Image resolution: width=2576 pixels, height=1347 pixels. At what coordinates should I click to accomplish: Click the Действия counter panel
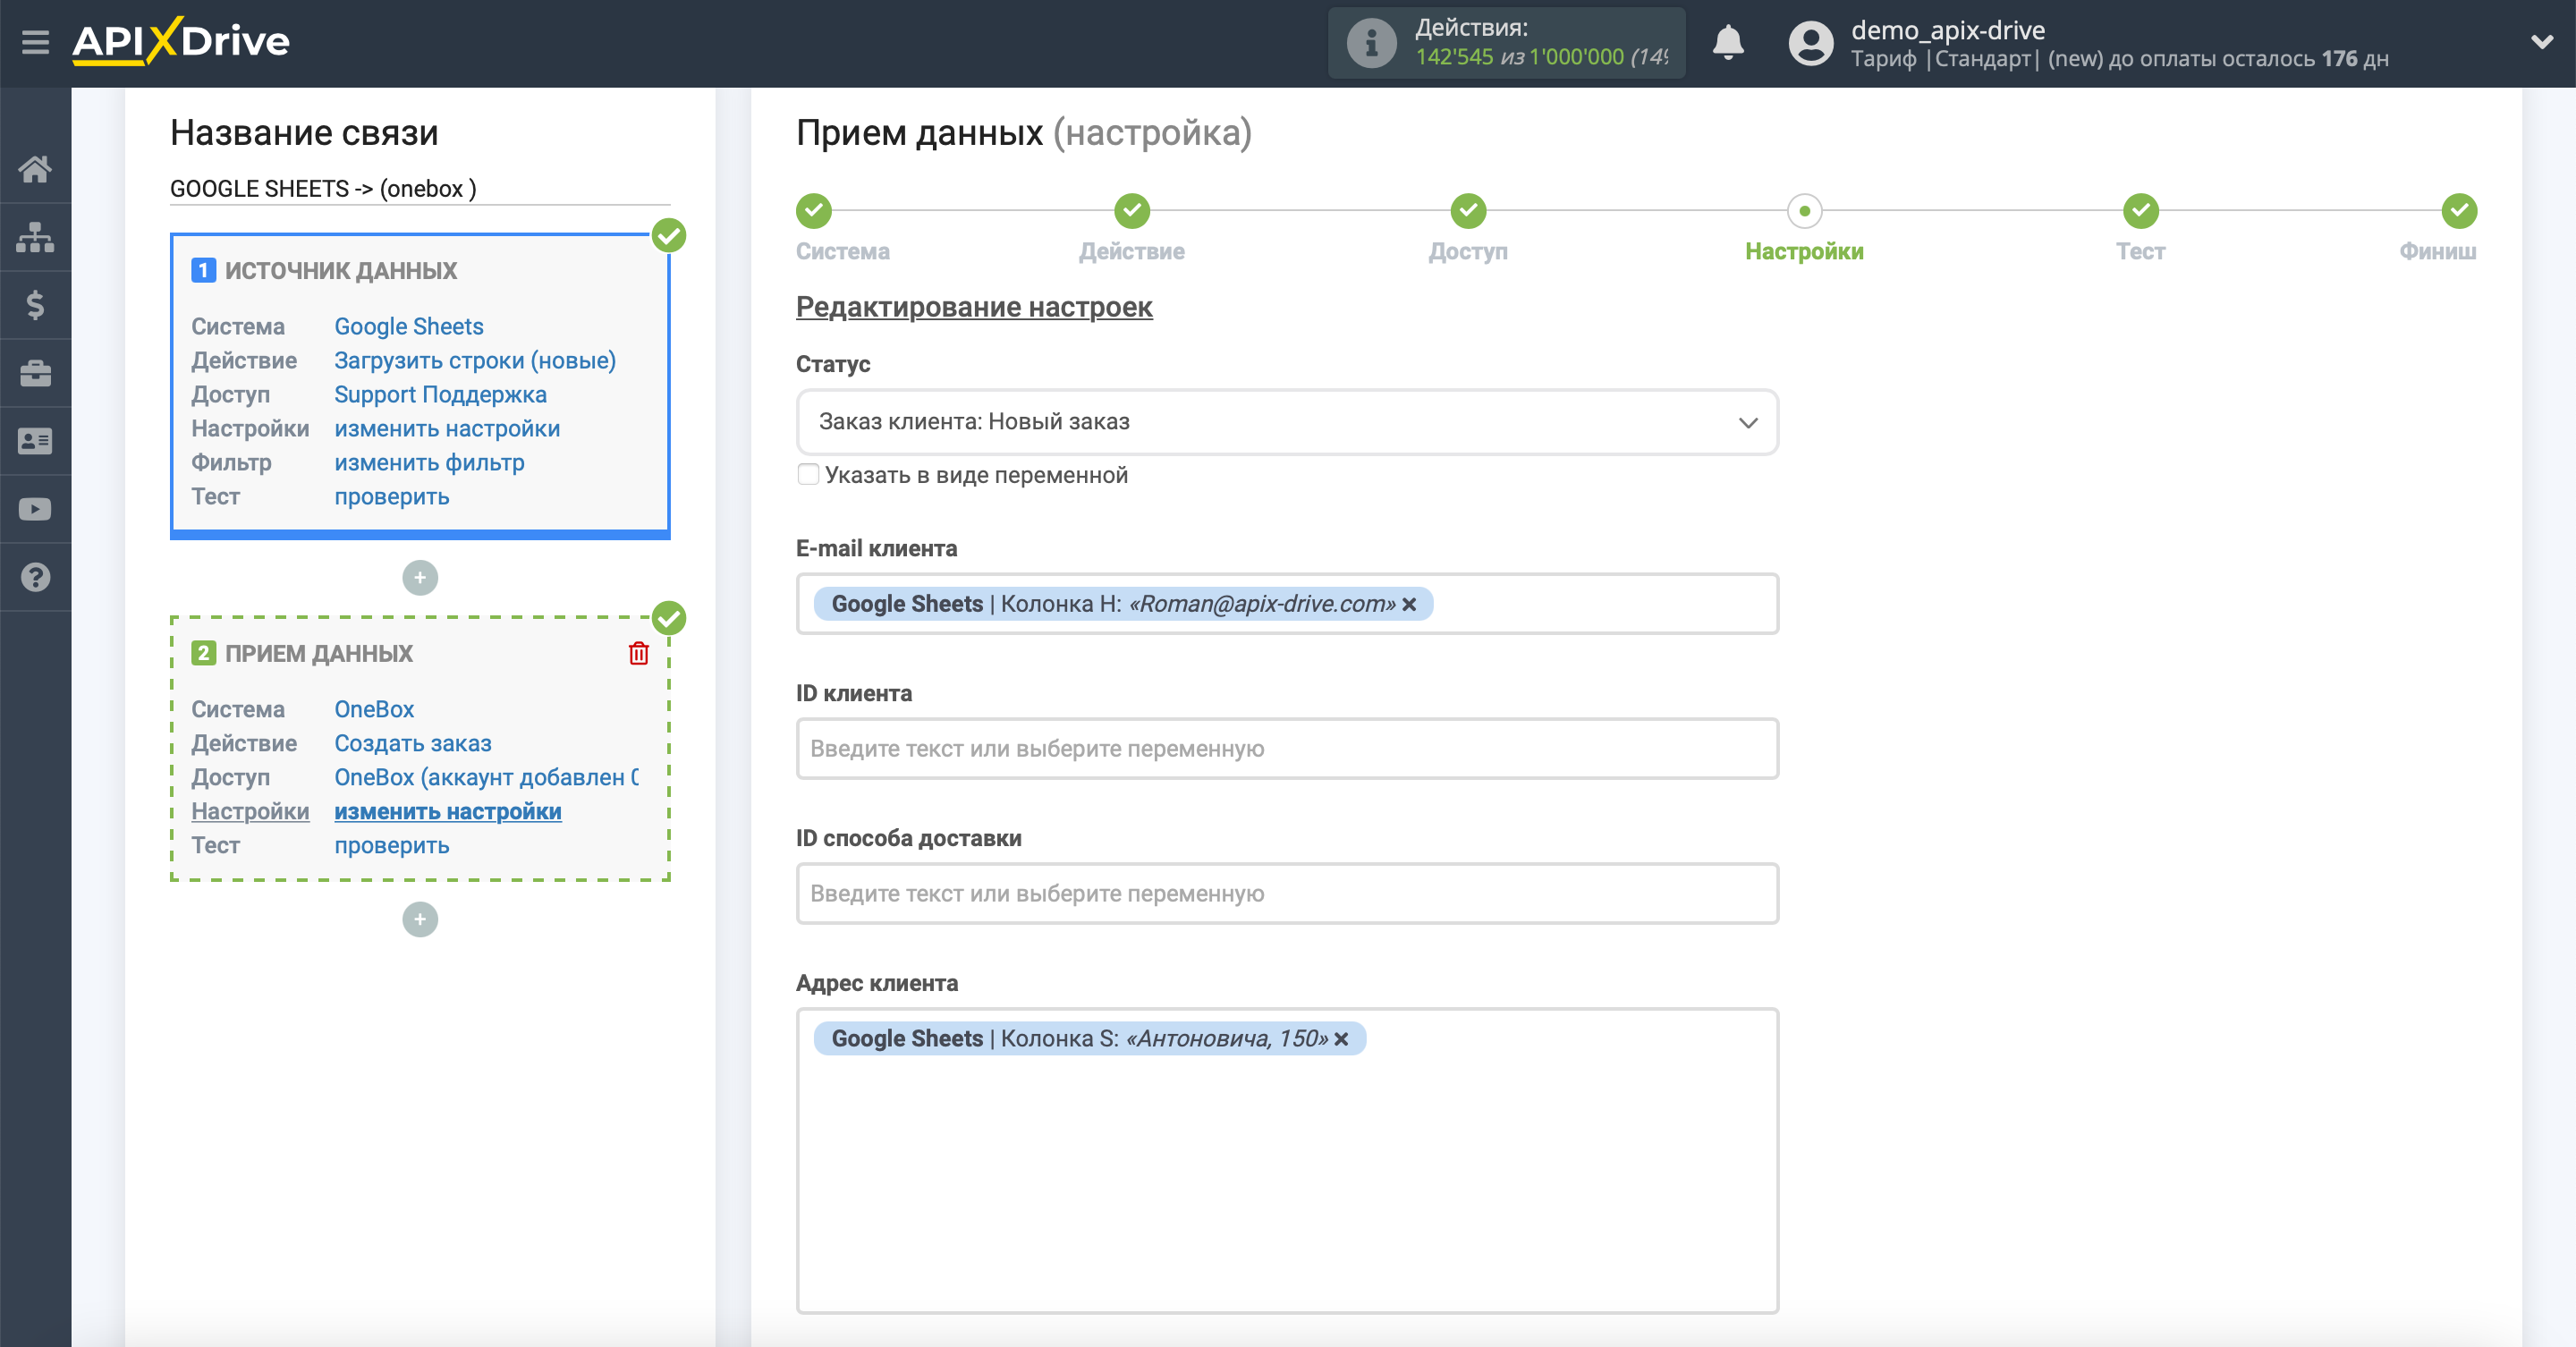(1506, 43)
